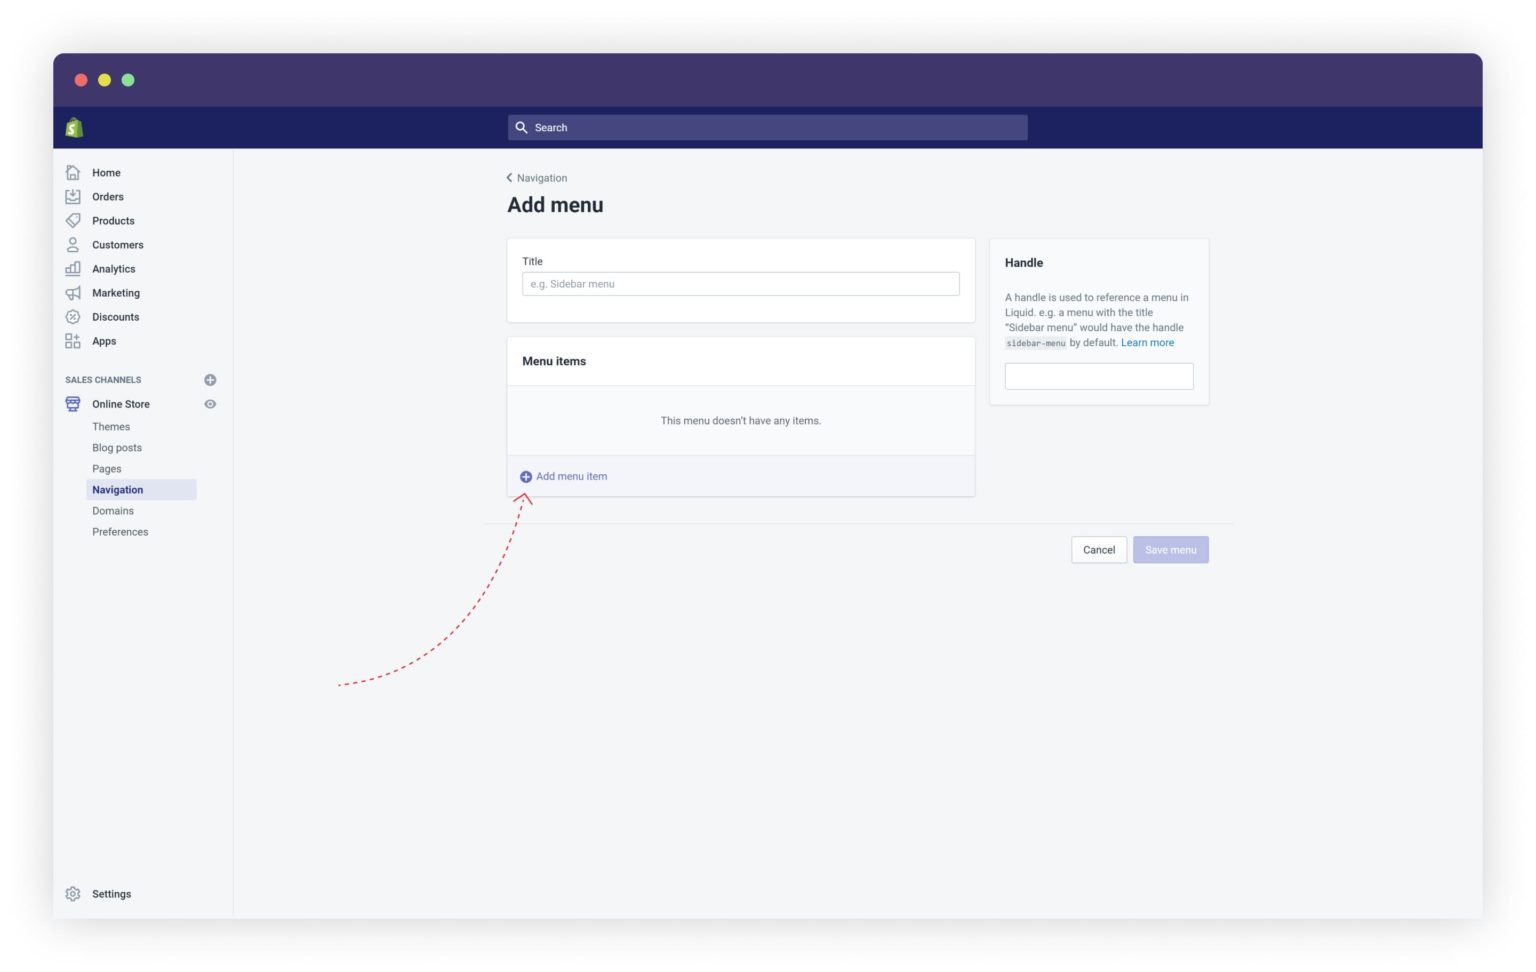Click the search magnifier icon
The width and height of the screenshot is (1536, 972).
(x=522, y=127)
